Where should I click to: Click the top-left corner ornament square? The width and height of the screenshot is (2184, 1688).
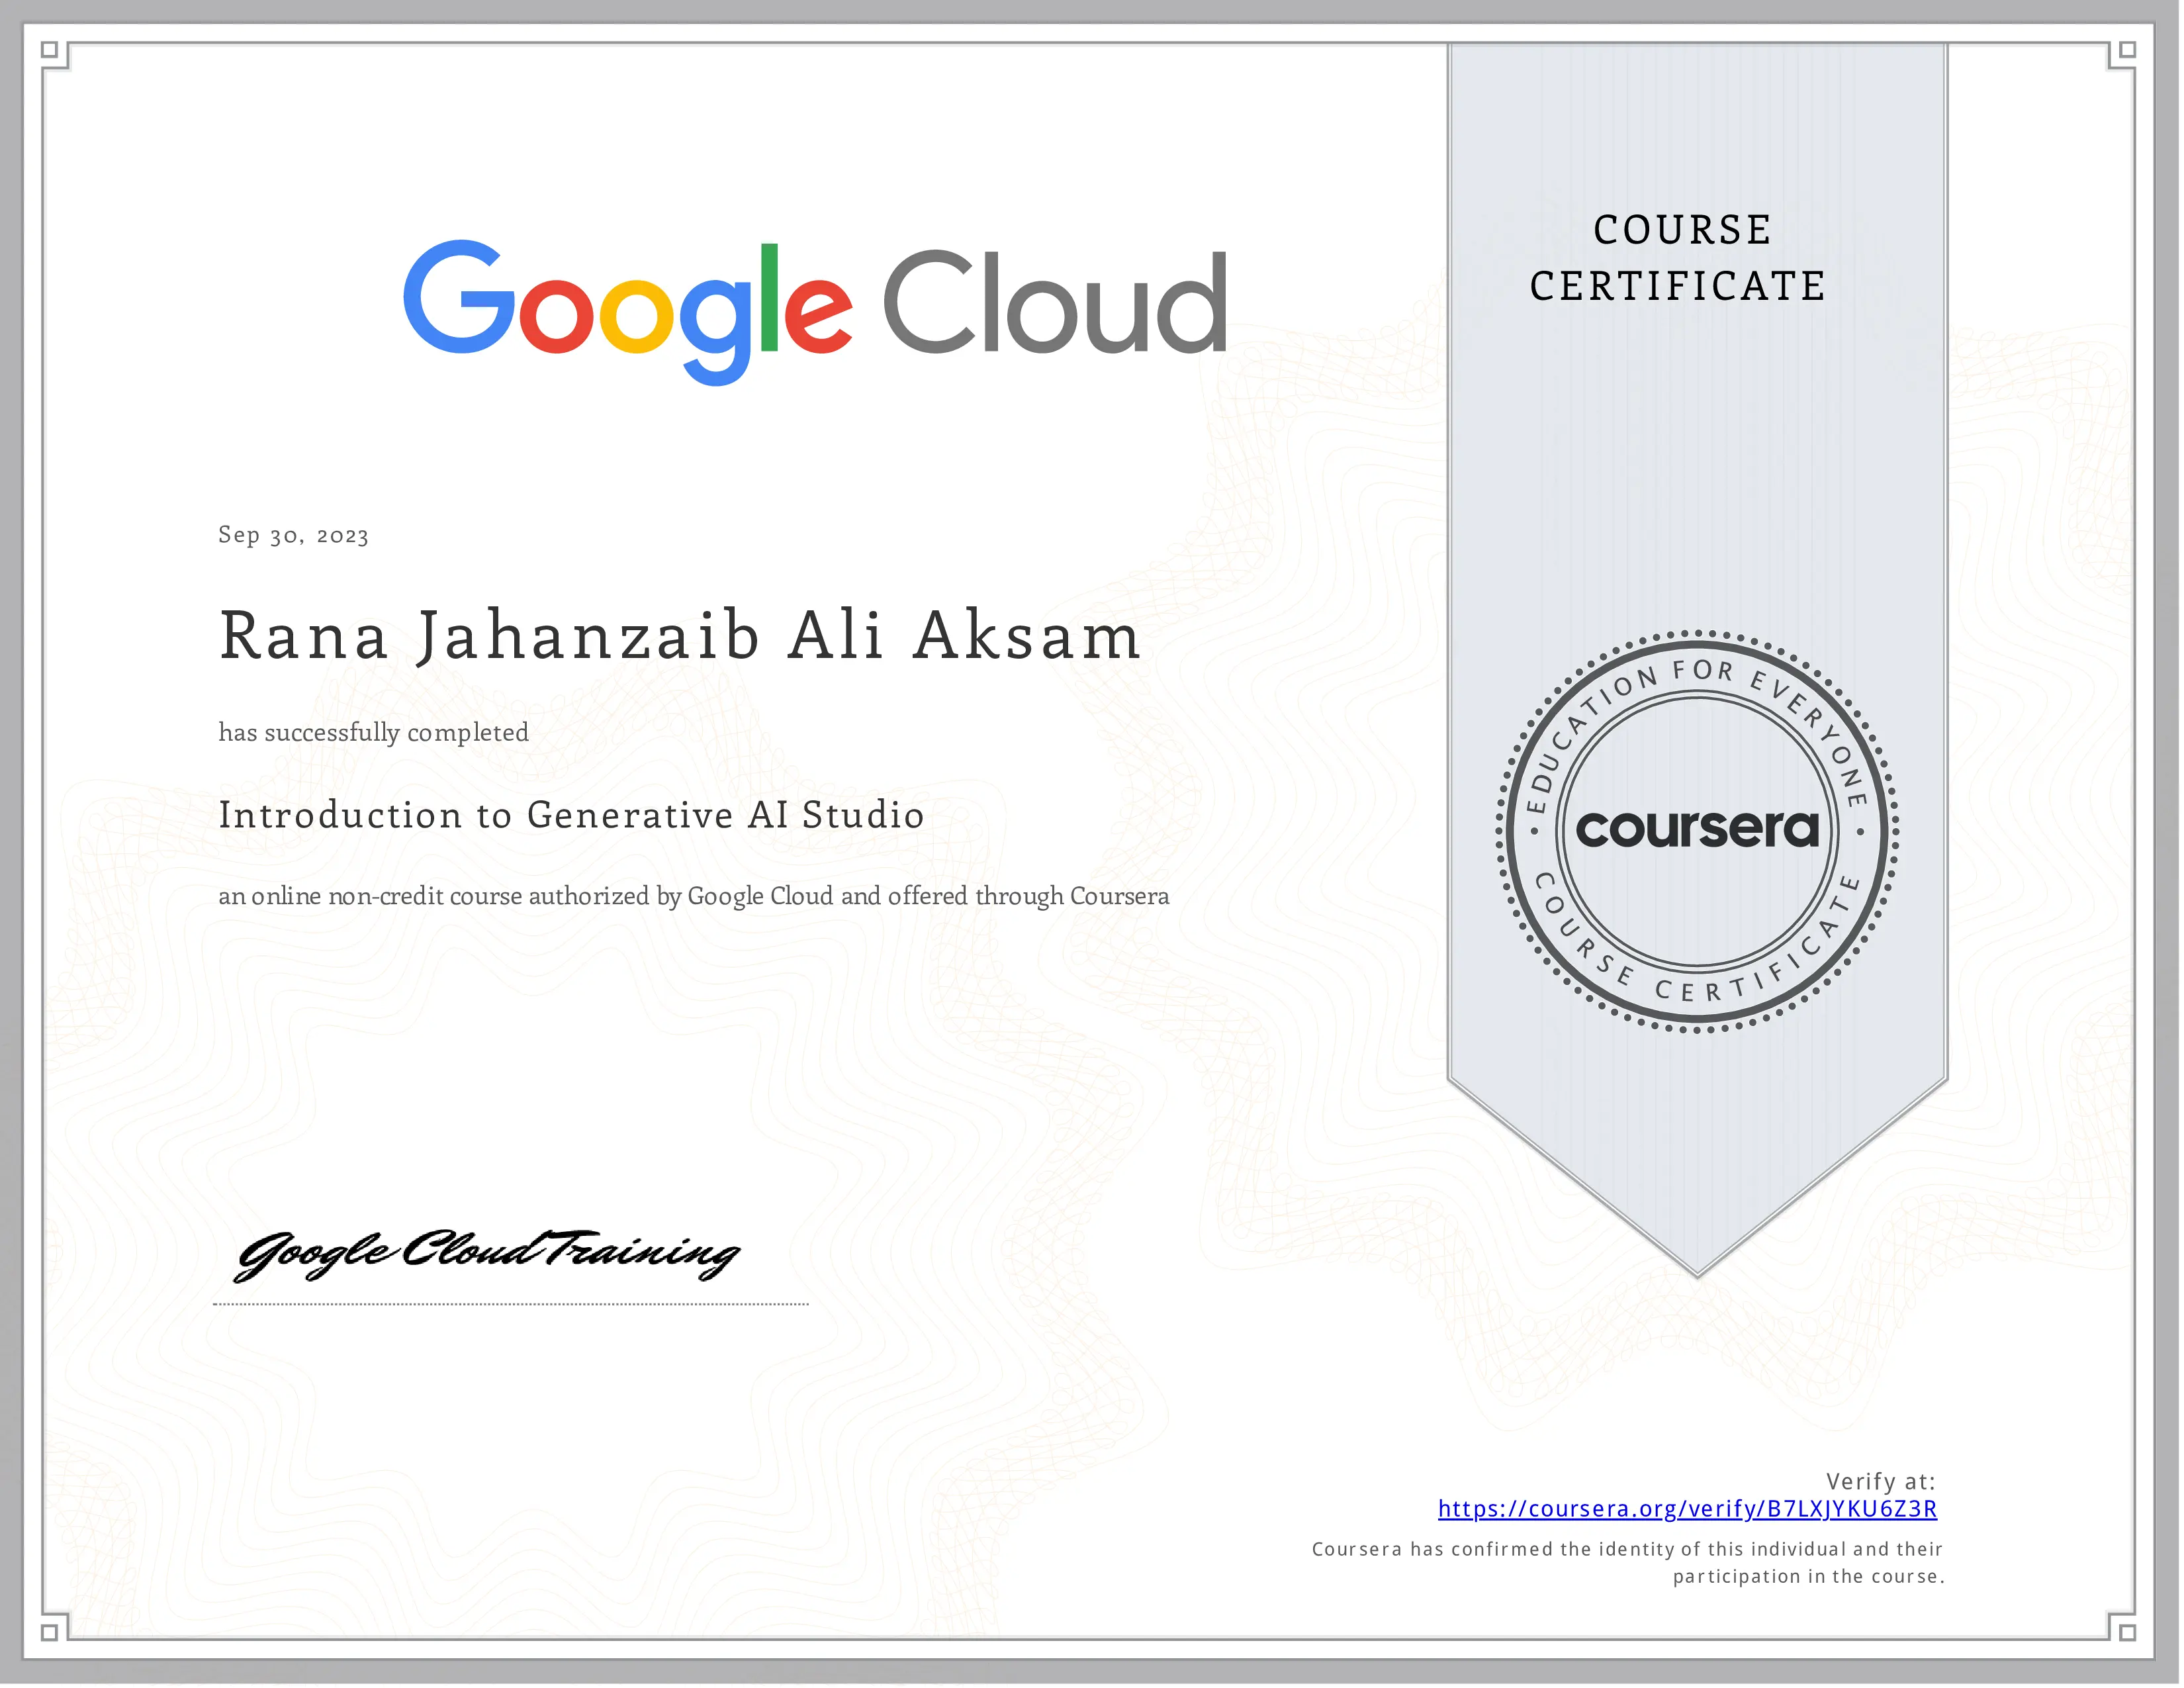(50, 50)
